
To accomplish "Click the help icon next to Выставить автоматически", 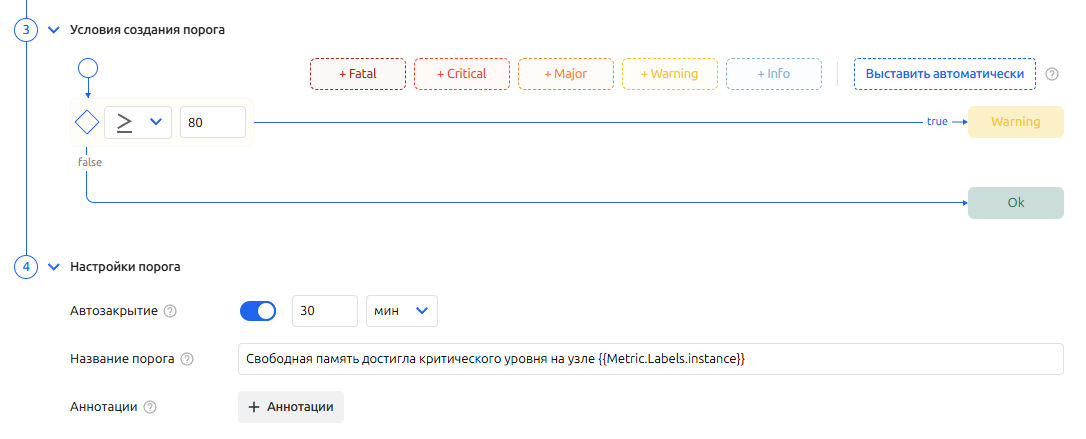I will click(1051, 74).
